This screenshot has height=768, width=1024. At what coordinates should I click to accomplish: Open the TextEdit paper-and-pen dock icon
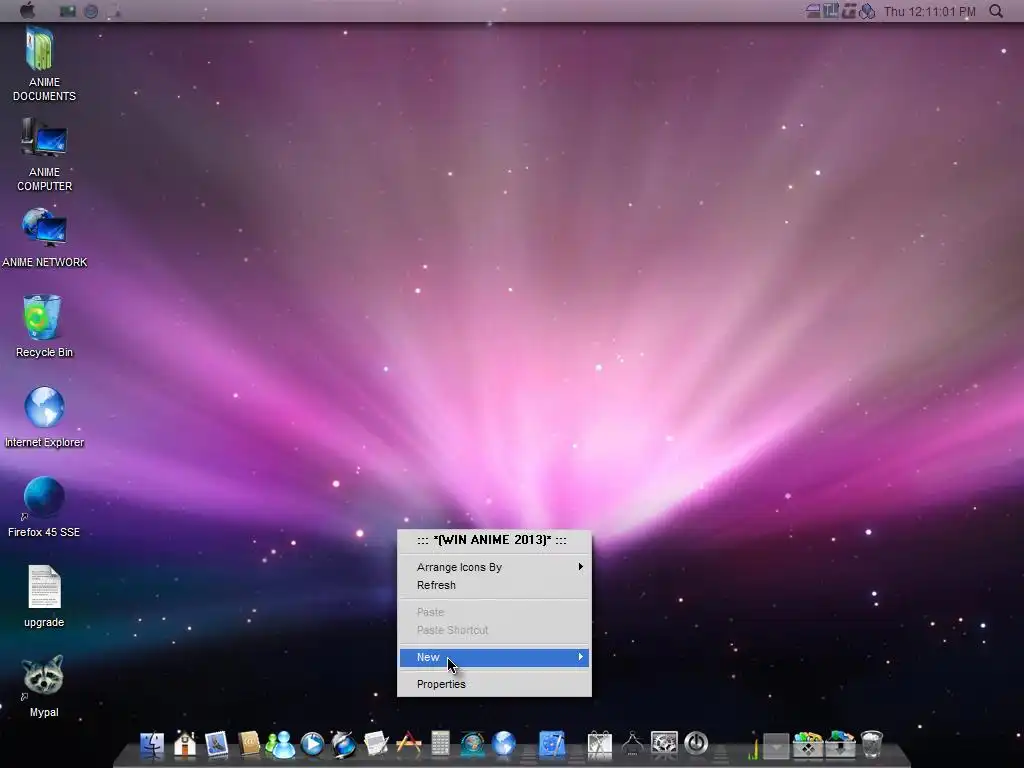pos(376,744)
